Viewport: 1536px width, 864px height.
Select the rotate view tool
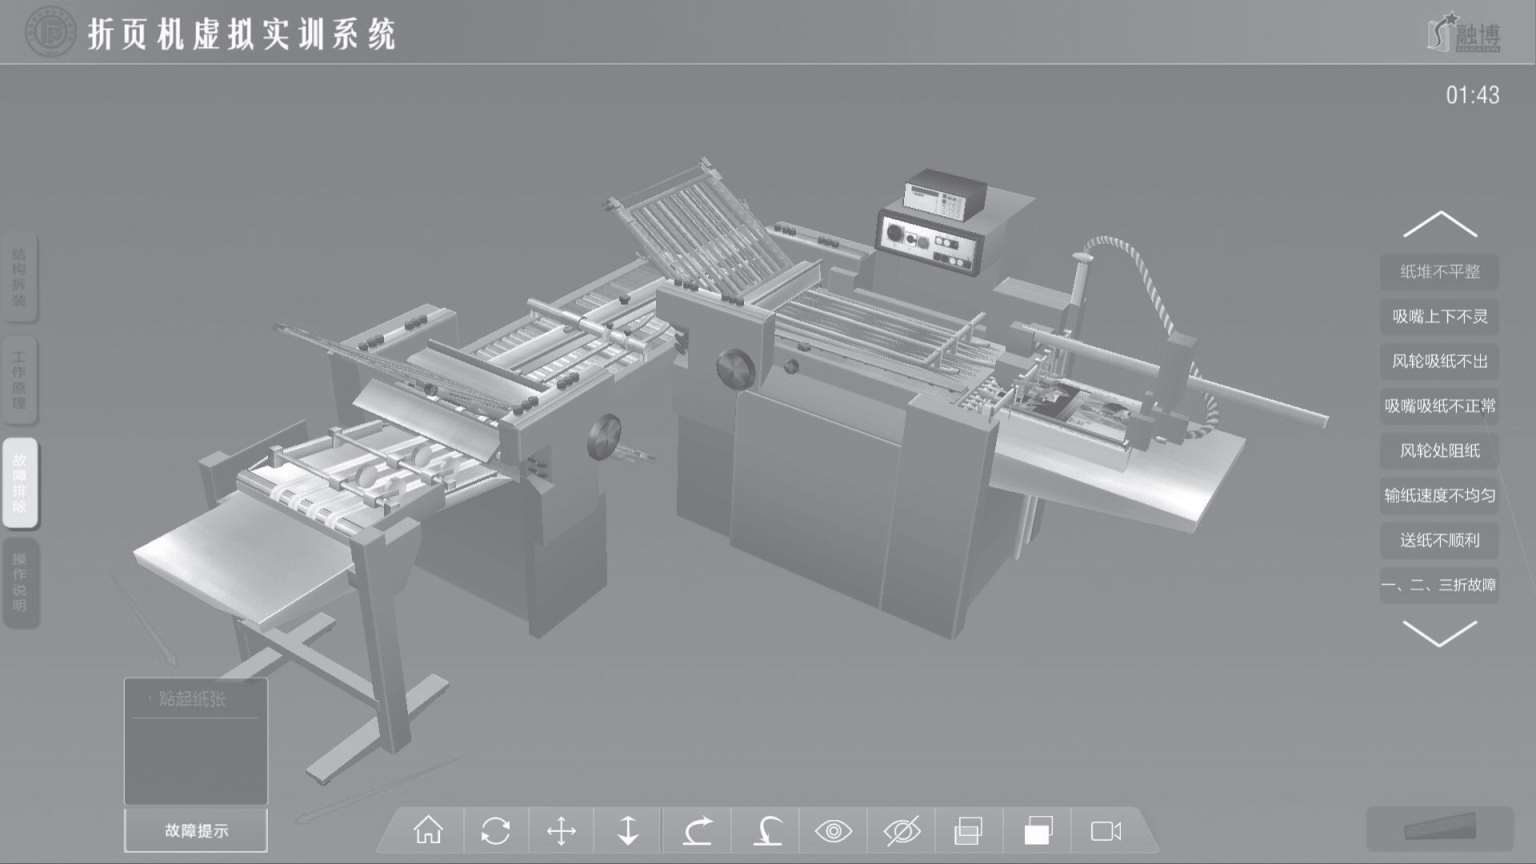click(x=495, y=830)
